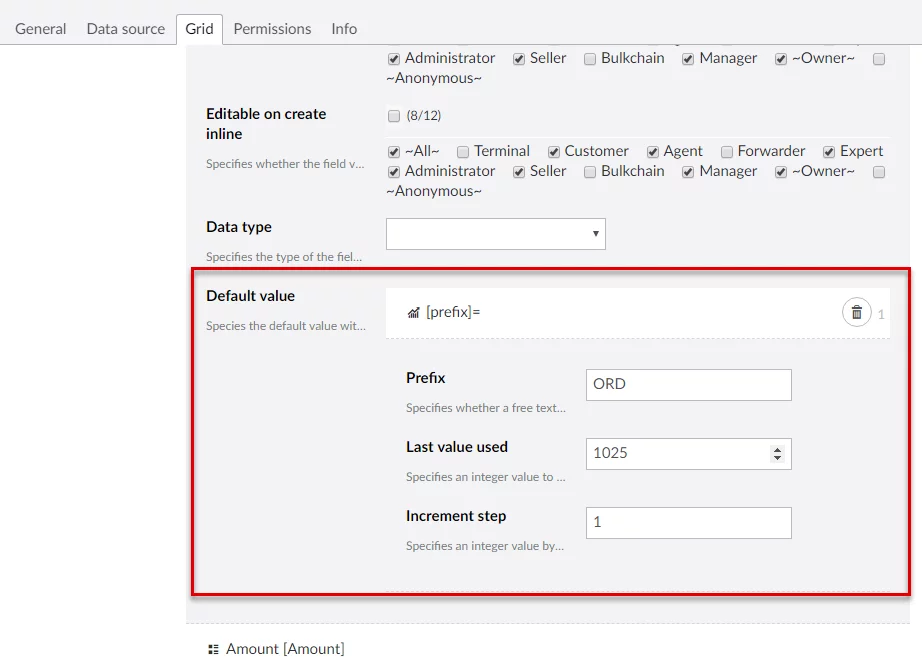The height and width of the screenshot is (668, 922).
Task: Toggle the (8/12) Editable on create inline checkbox
Action: tap(393, 116)
